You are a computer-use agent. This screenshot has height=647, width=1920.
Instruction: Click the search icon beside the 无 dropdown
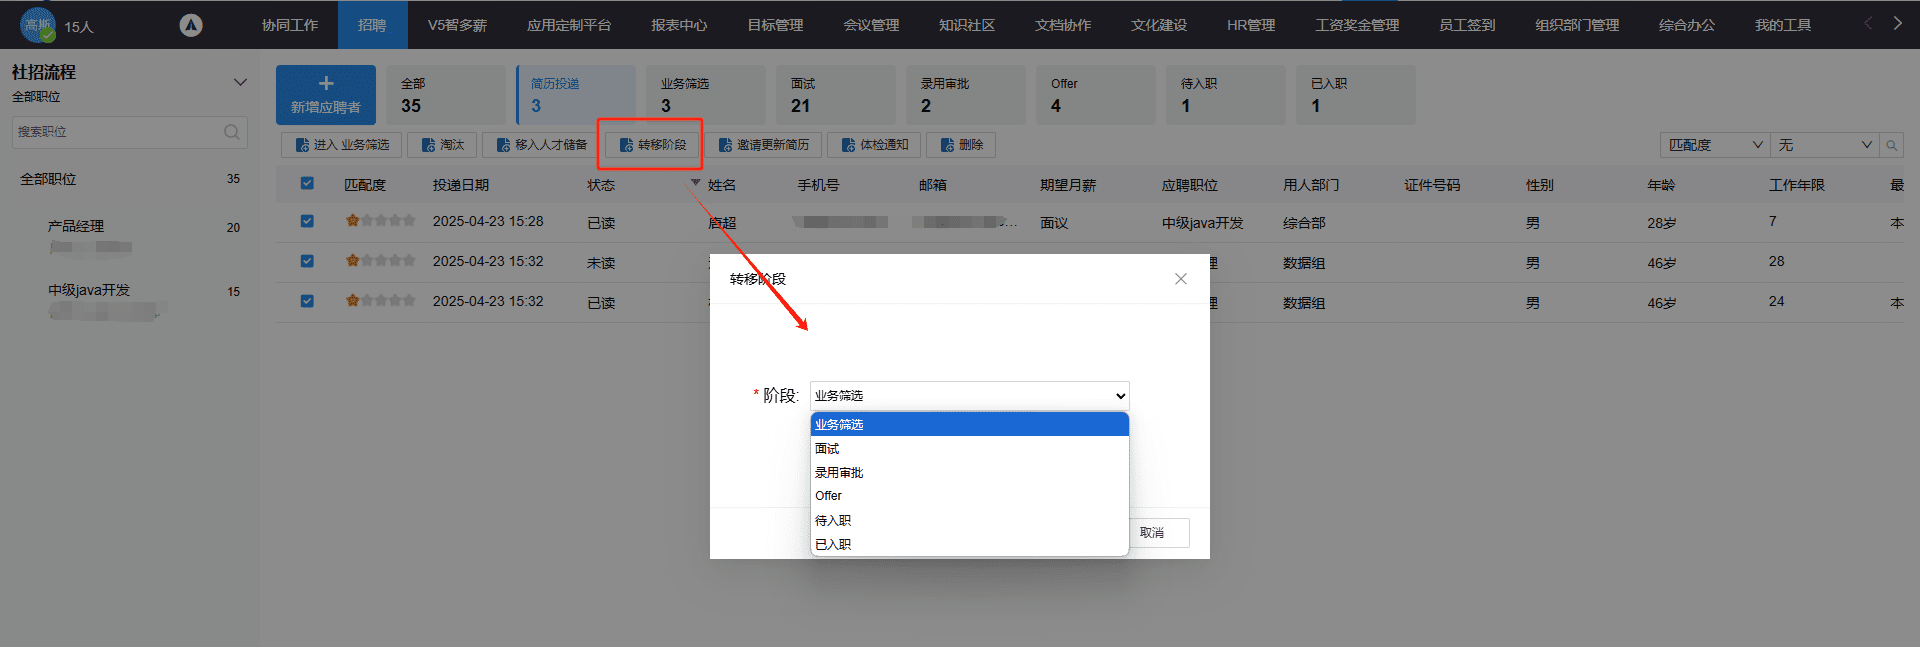[1891, 145]
